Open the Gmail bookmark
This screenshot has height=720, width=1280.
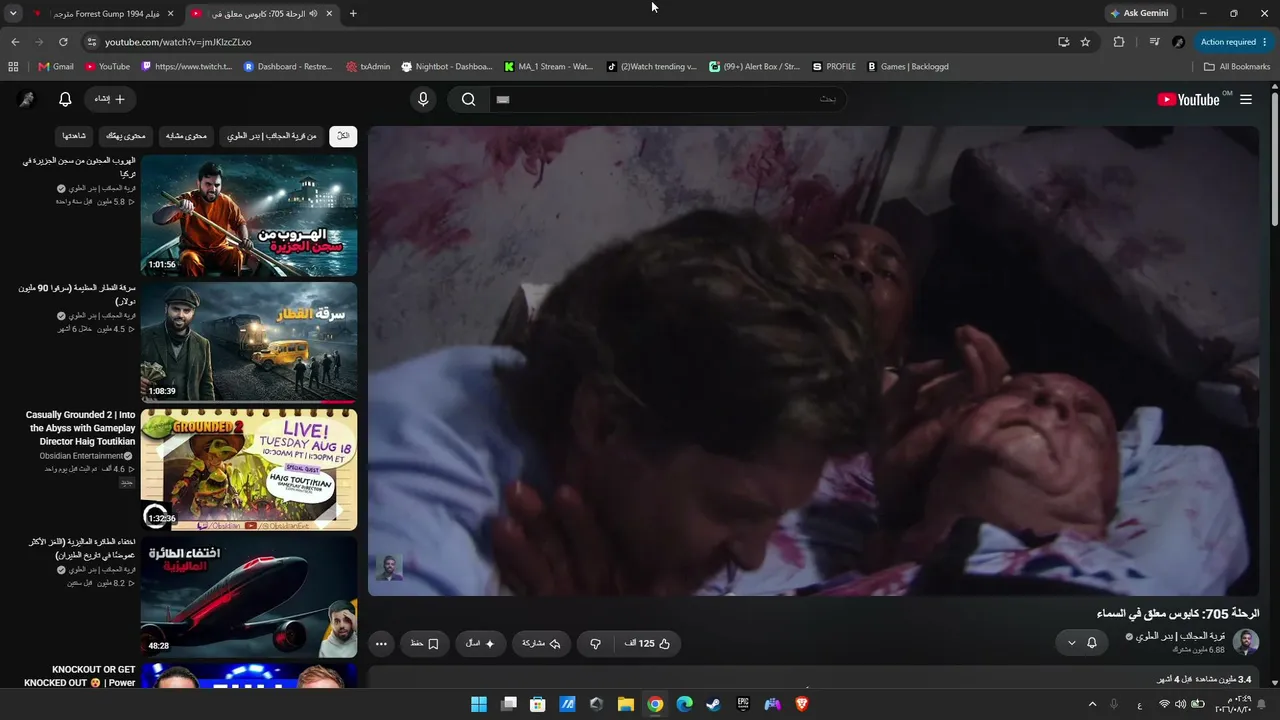(56, 67)
